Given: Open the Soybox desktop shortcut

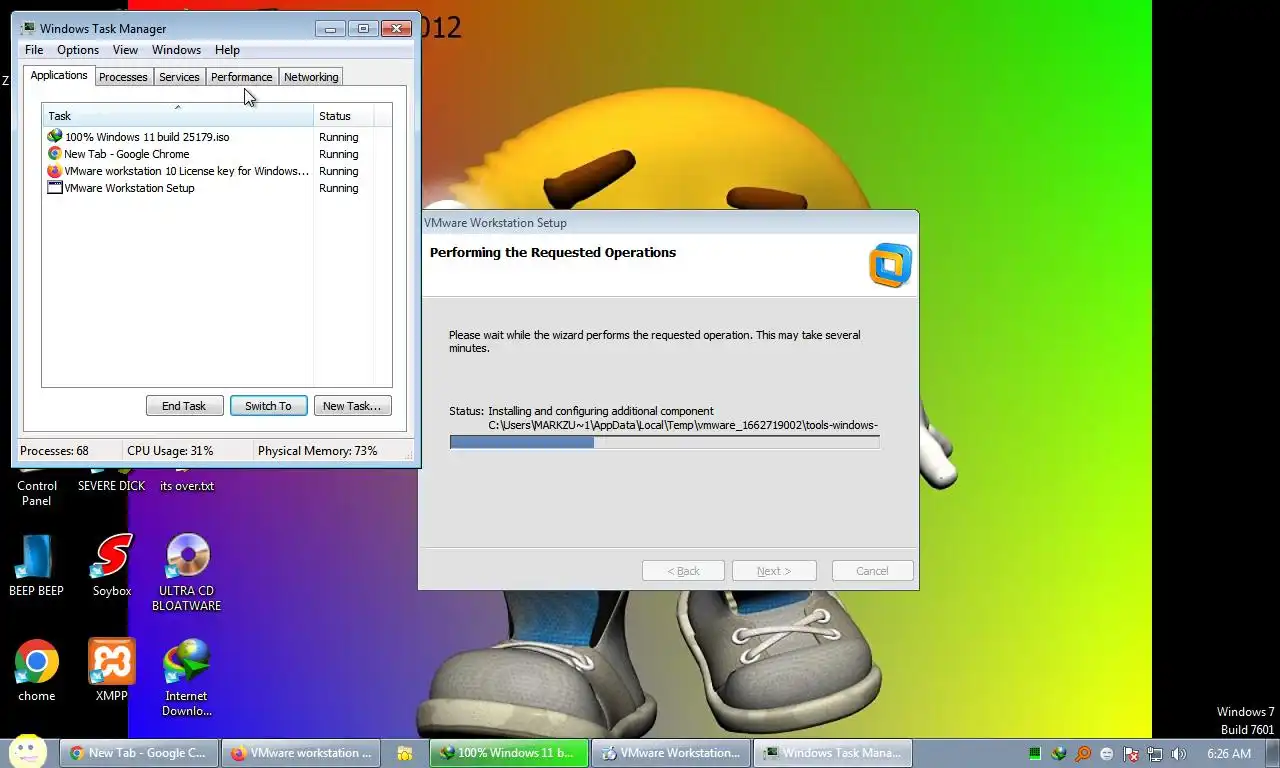Looking at the screenshot, I should pos(112,565).
